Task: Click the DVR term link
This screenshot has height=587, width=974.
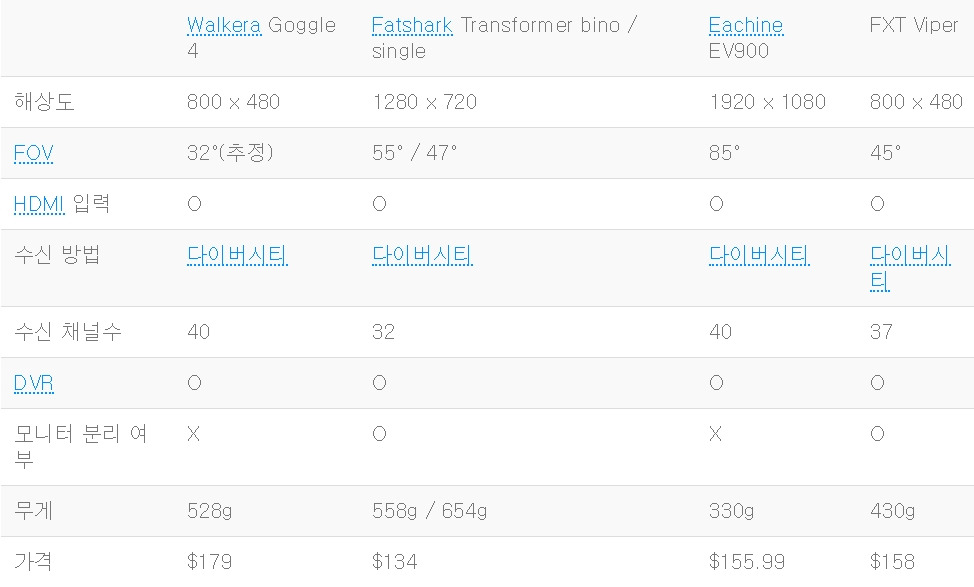Action: 33,383
